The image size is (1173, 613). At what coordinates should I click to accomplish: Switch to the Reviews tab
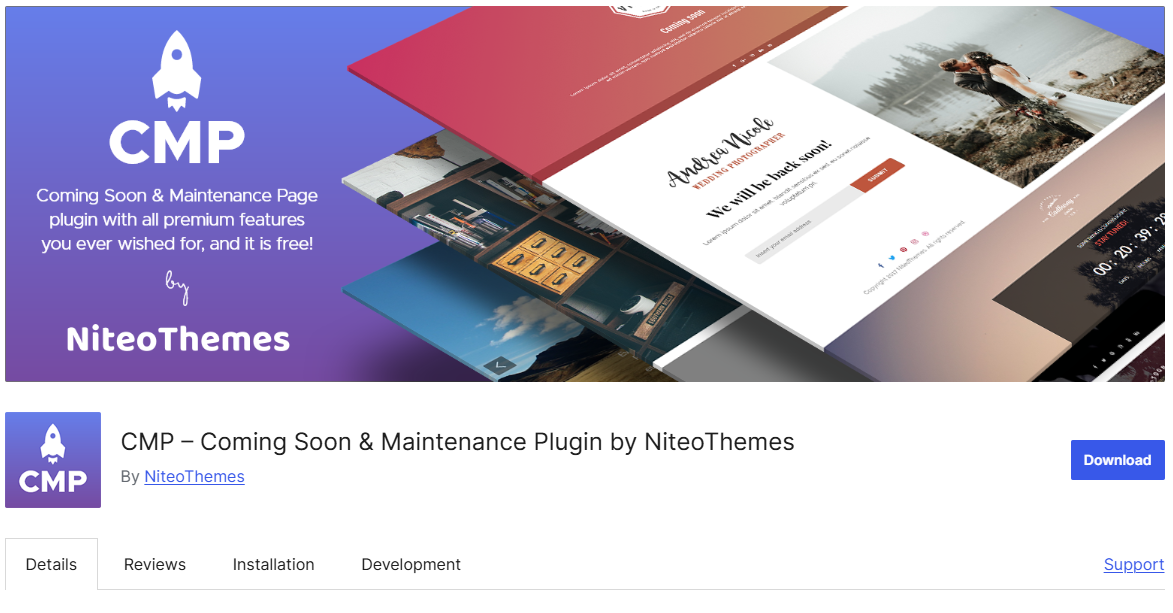(155, 564)
